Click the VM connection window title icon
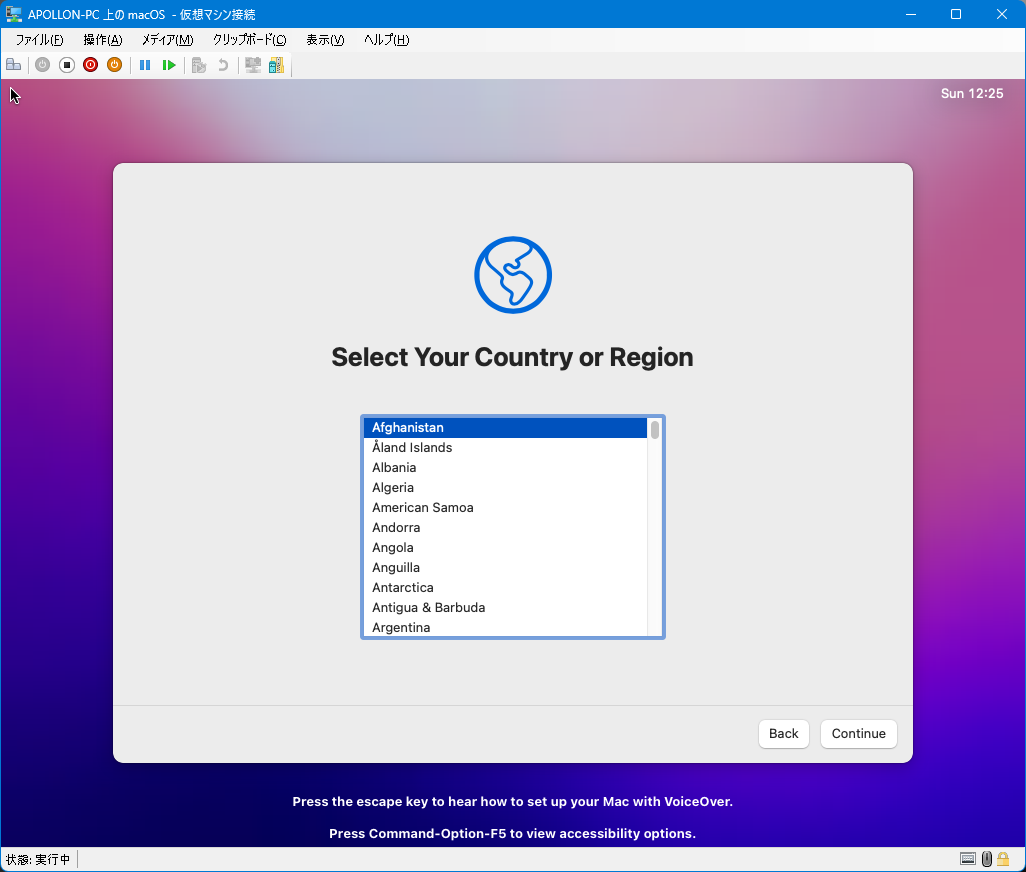Screen dimensions: 1026x872 pos(13,14)
